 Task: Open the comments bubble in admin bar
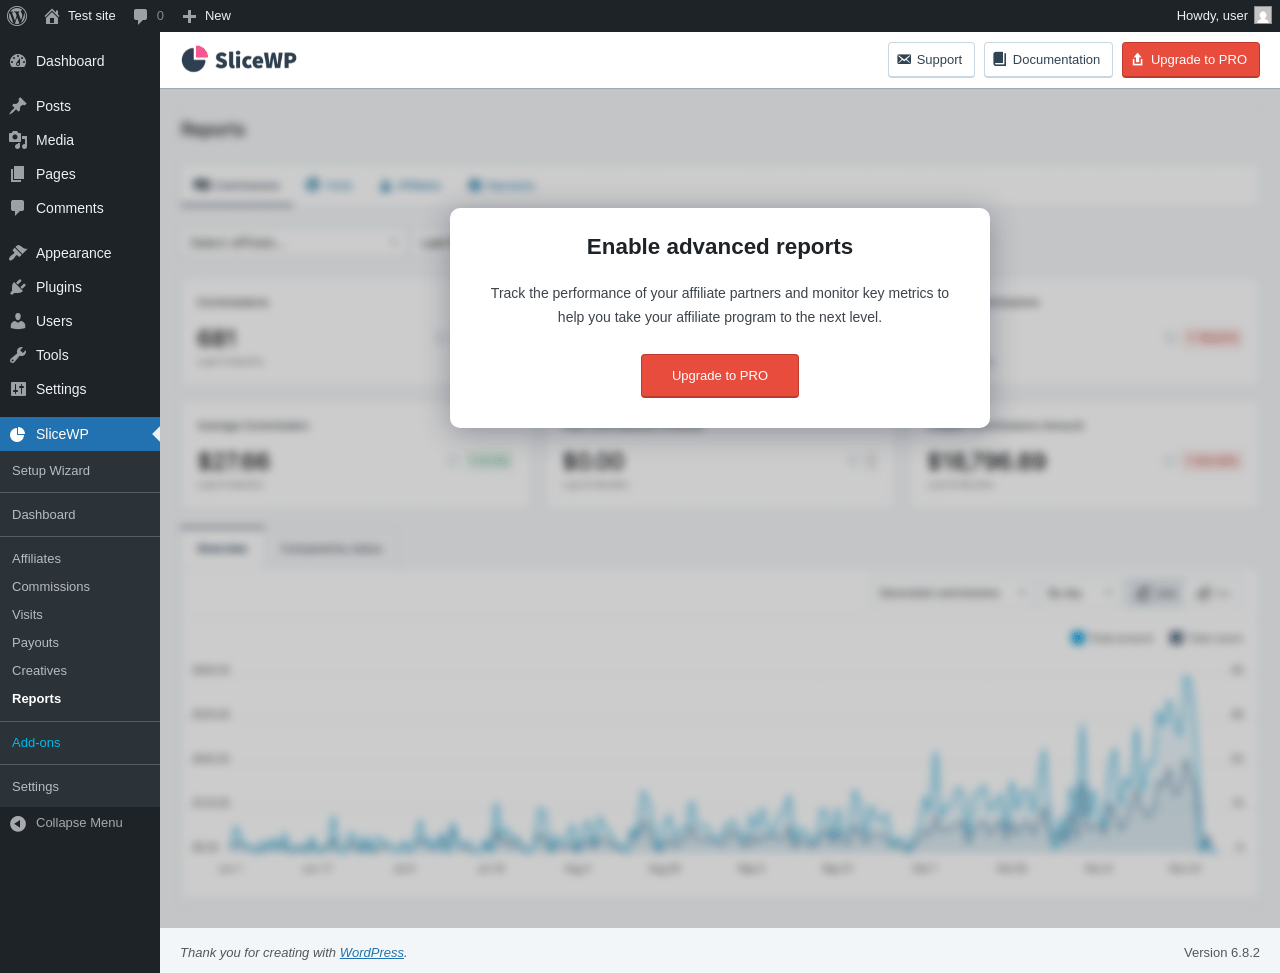tap(141, 16)
